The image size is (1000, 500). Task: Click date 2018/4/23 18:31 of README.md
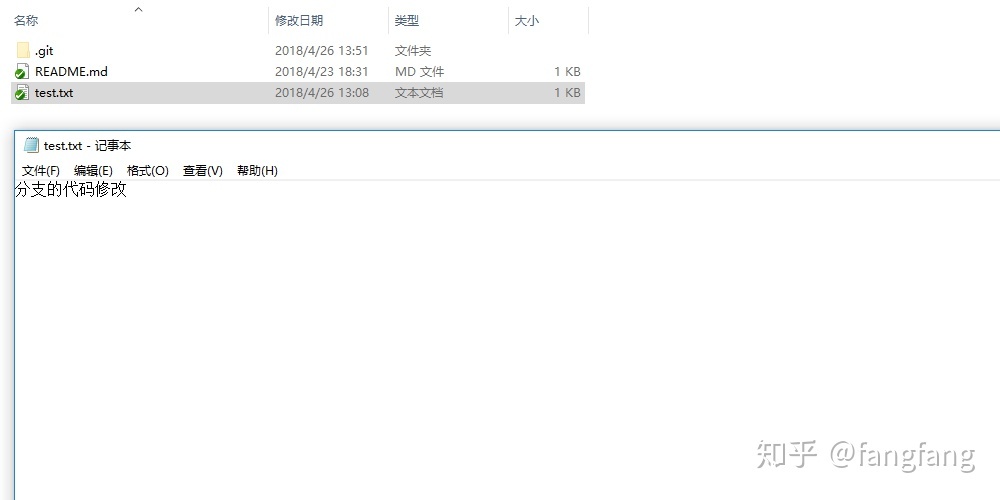[x=322, y=71]
